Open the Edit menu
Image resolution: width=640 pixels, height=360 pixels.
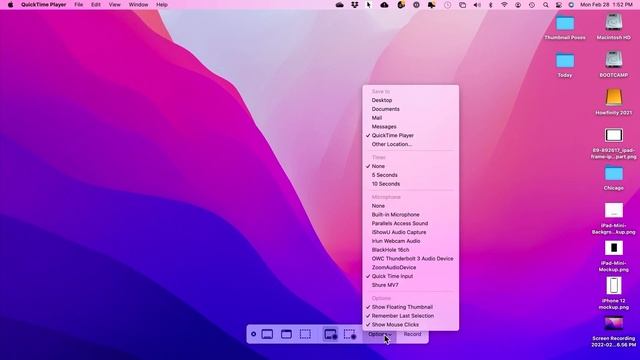(x=96, y=5)
